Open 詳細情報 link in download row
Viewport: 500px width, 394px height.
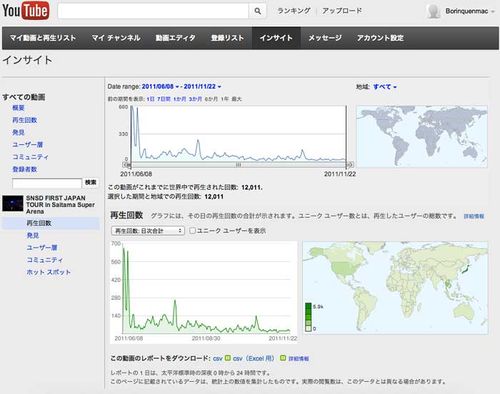298,359
